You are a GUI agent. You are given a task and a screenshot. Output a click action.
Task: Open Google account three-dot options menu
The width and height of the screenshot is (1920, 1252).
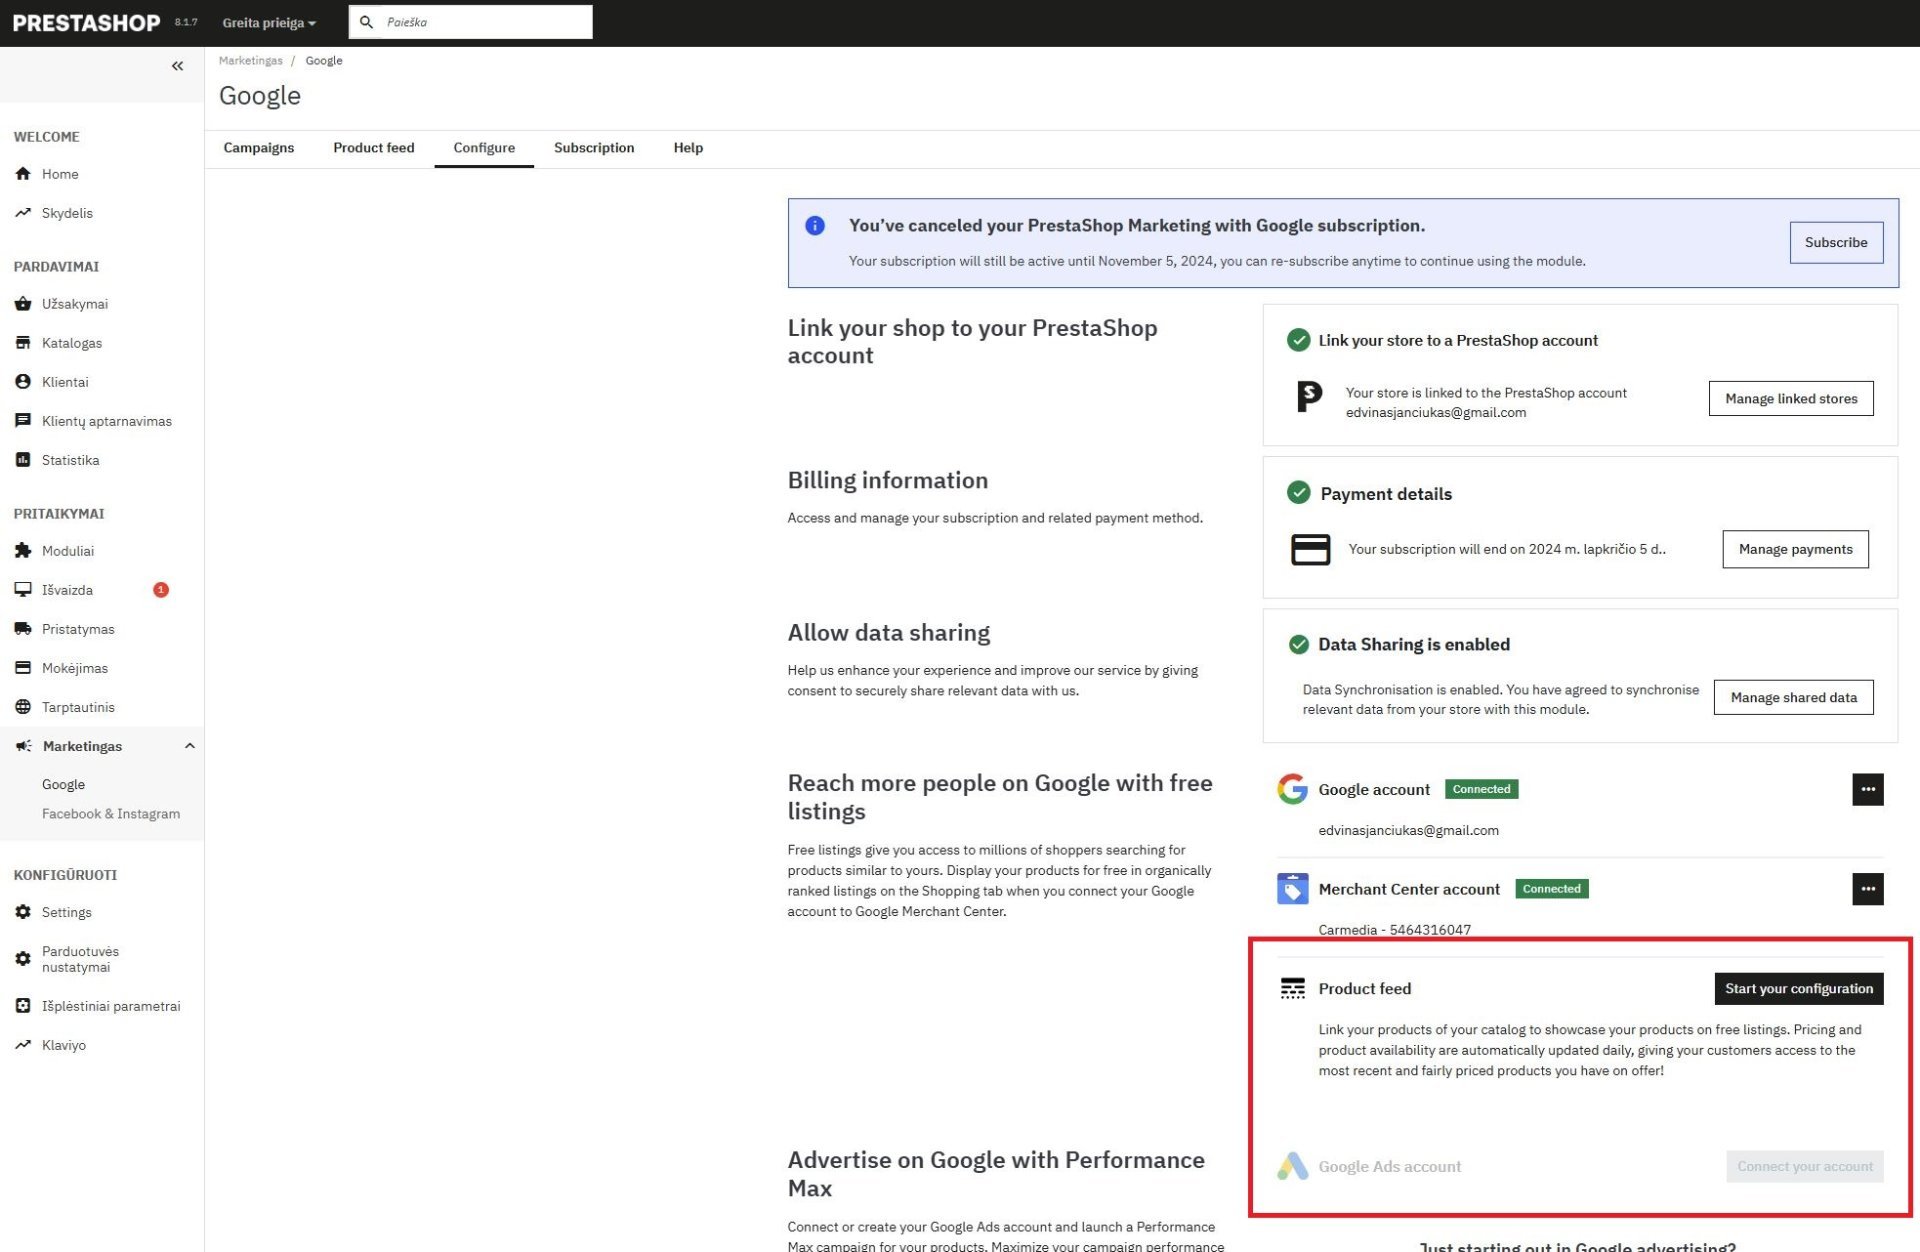pos(1867,789)
